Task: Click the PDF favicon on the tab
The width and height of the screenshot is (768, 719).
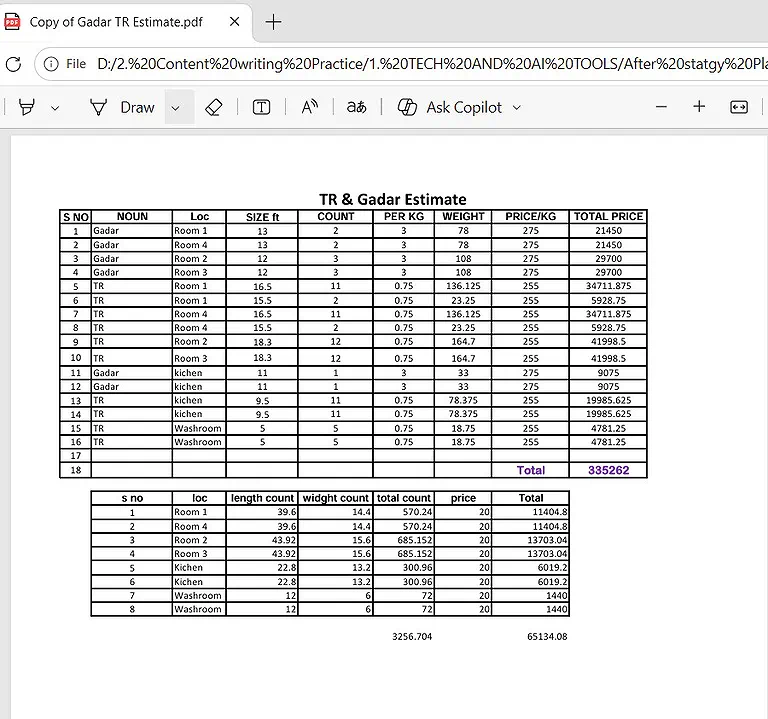Action: (12, 22)
